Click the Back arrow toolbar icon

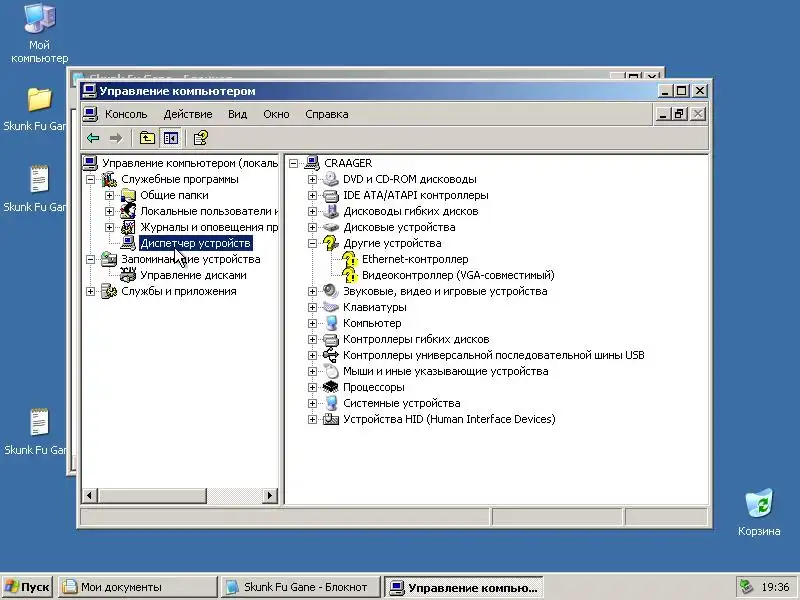pyautogui.click(x=93, y=138)
